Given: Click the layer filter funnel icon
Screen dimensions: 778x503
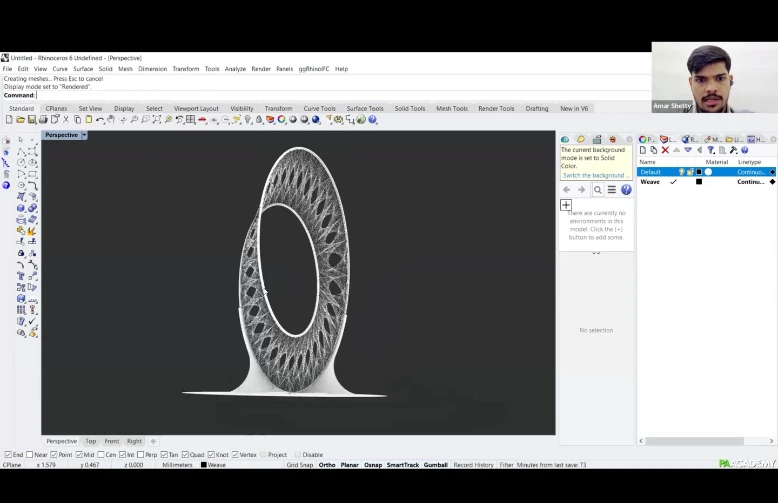Looking at the screenshot, I should (711, 150).
